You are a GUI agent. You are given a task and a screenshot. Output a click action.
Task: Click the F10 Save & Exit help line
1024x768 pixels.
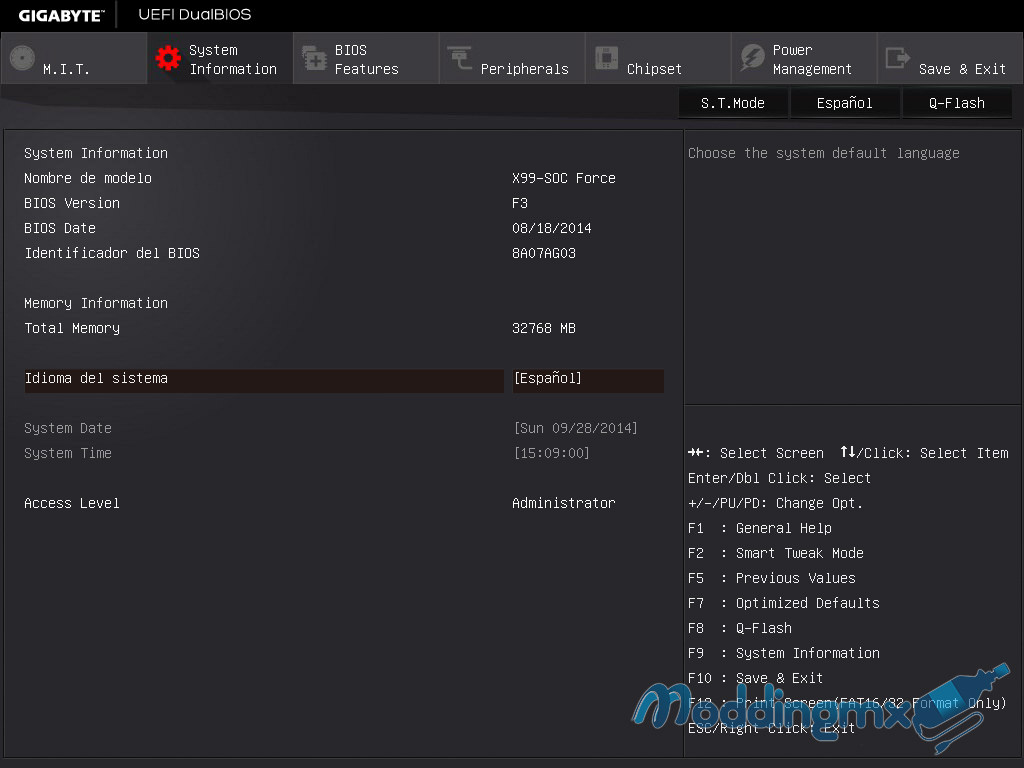(x=756, y=679)
